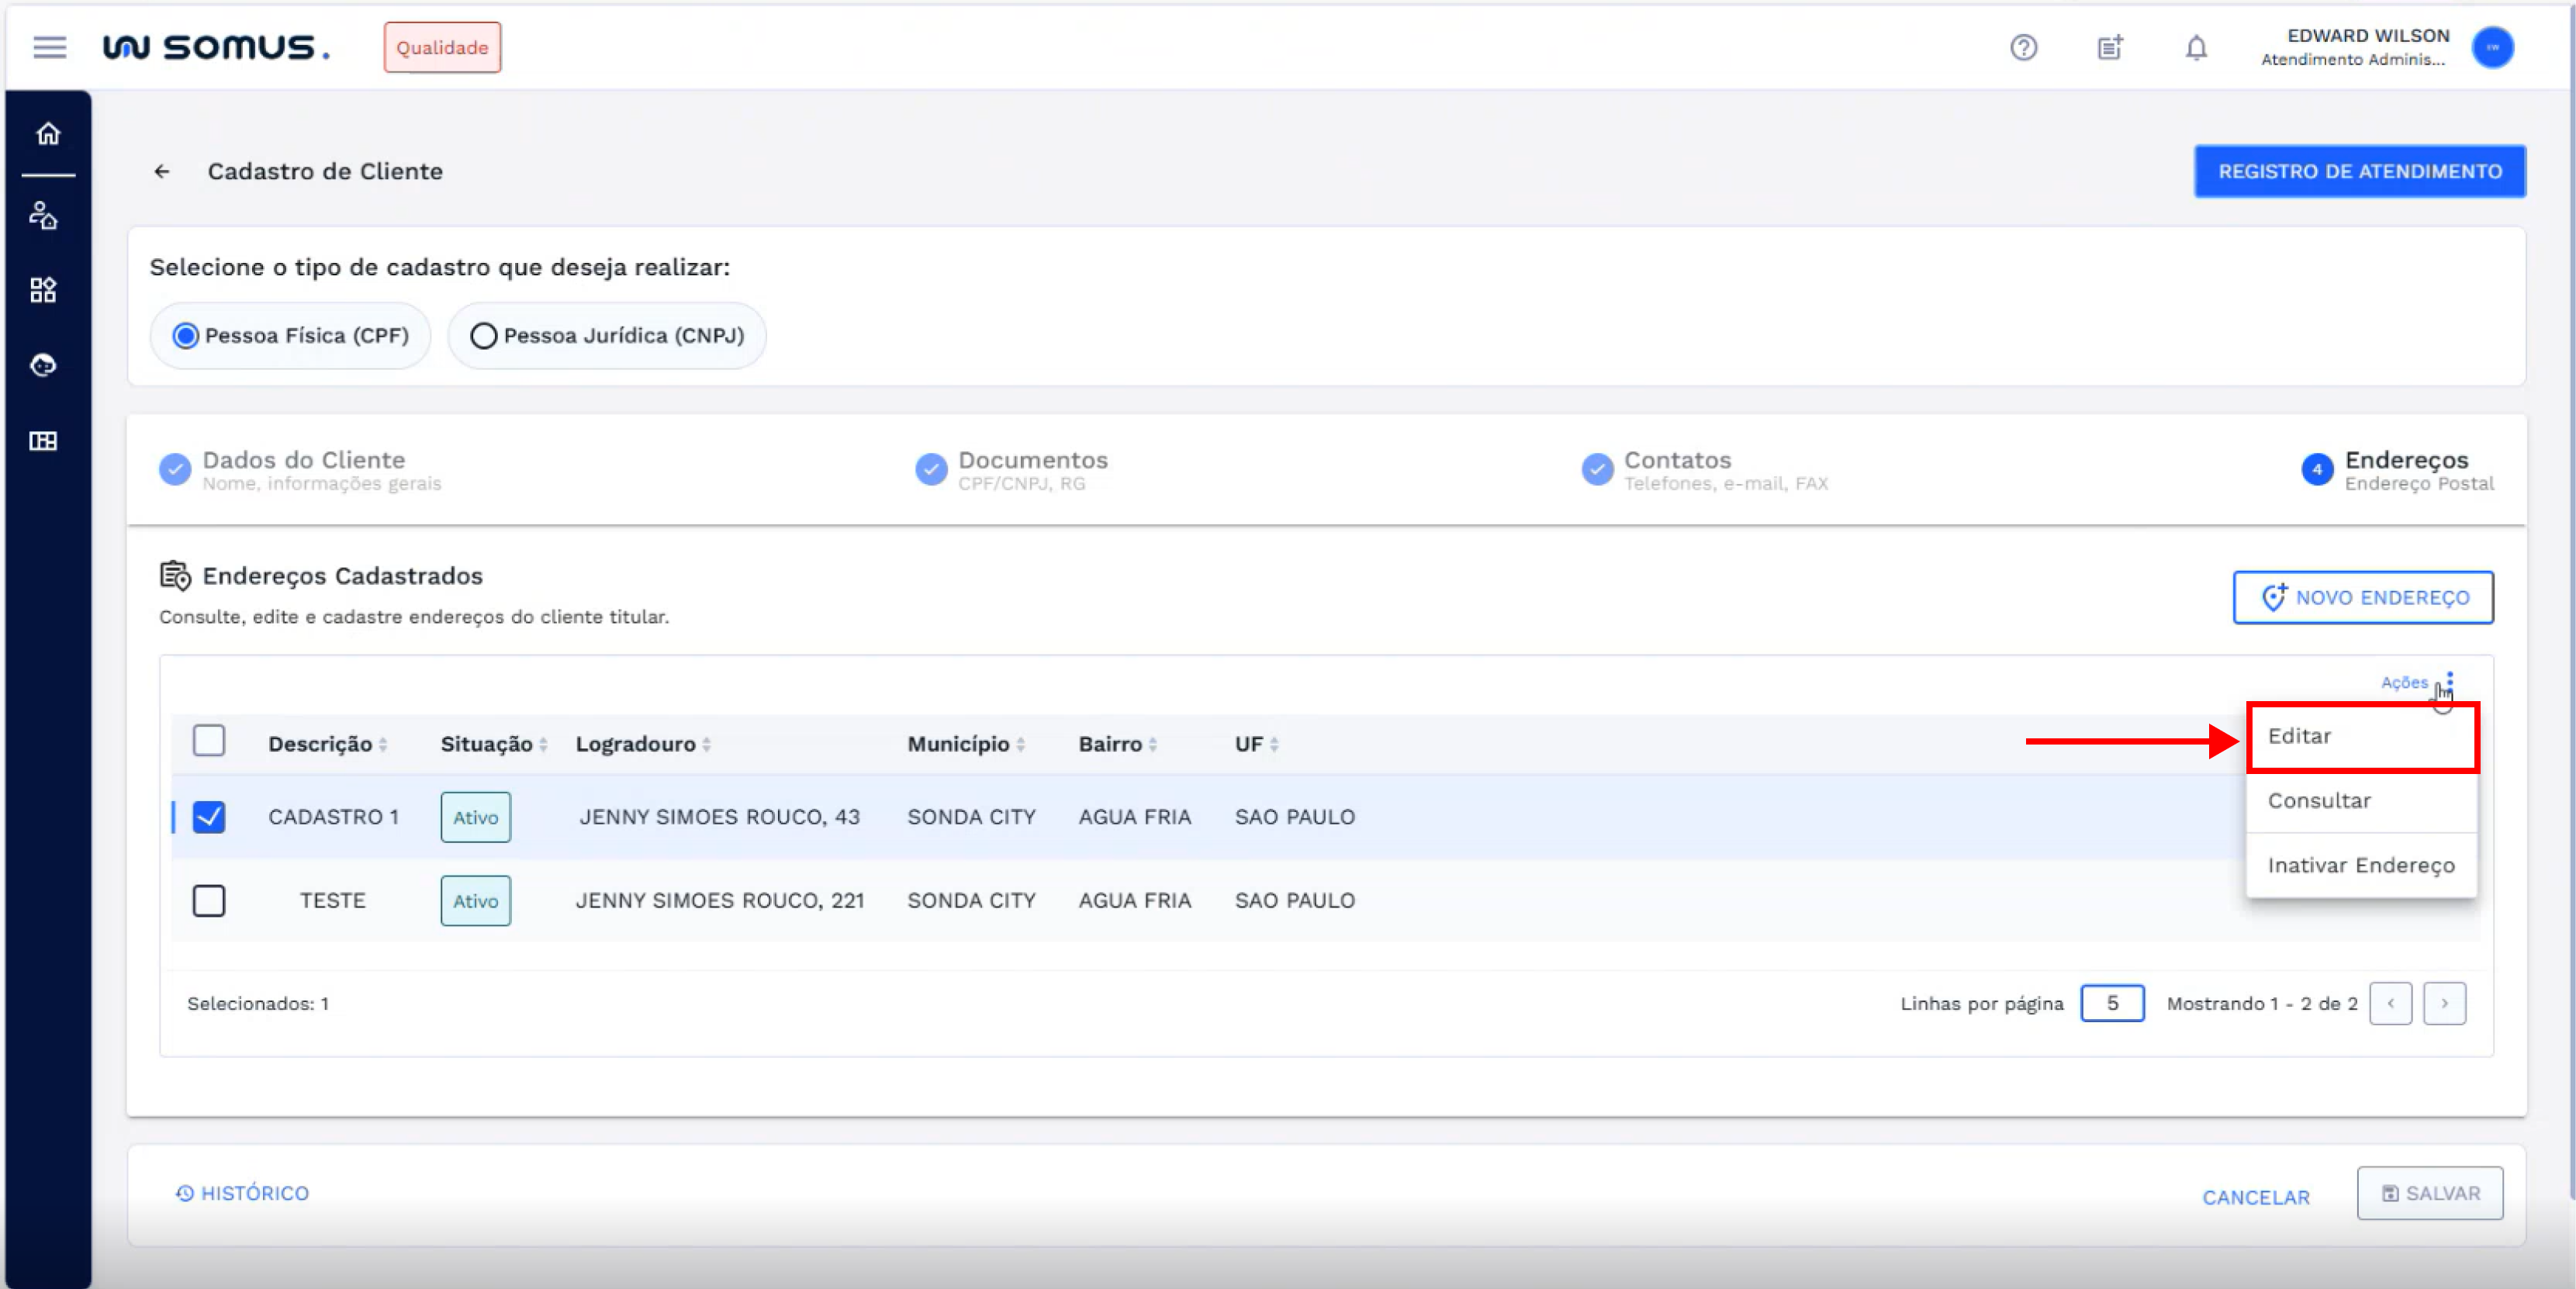Click the Linhas por página input field
This screenshot has width=2576, height=1289.
coord(2111,1003)
